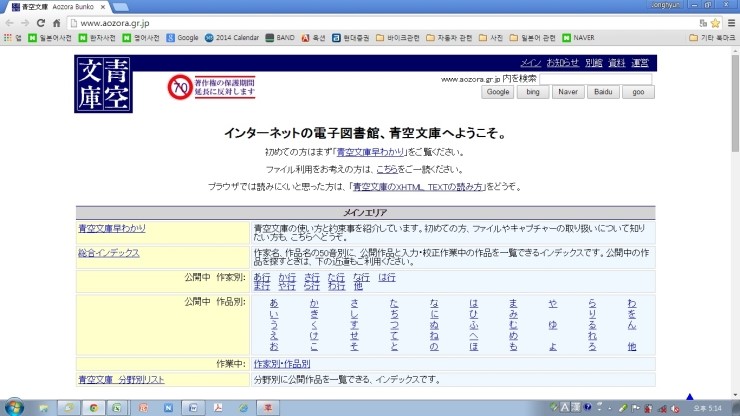Open the Word icon in the taskbar
Viewport: 740px width, 416px height.
[193, 408]
